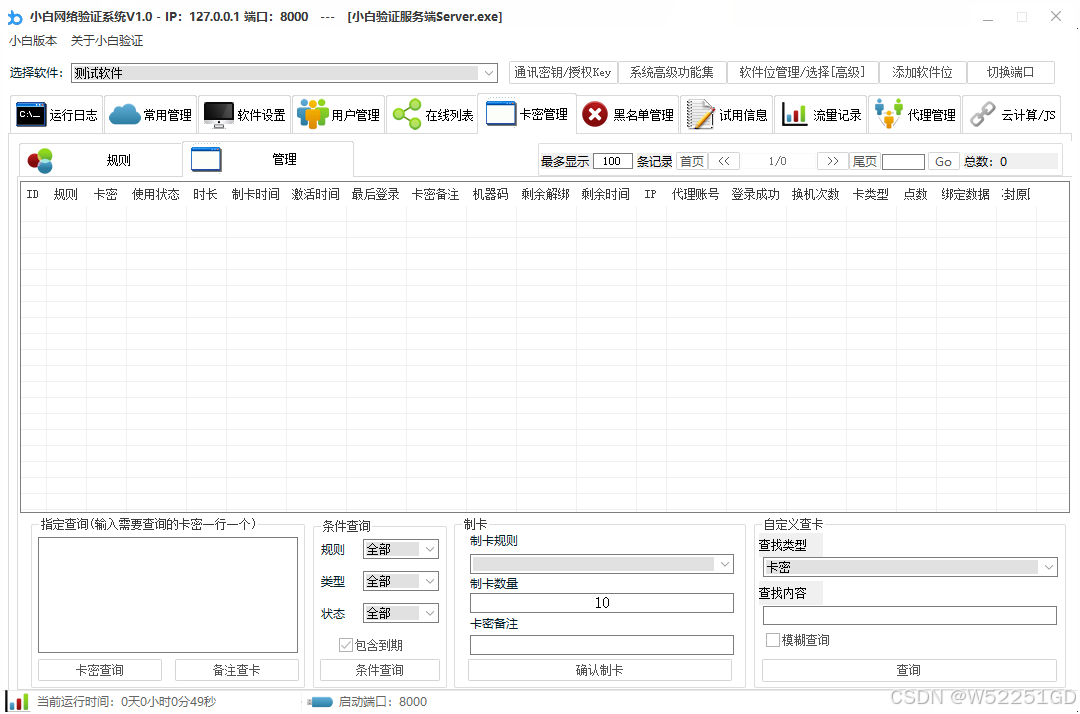
Task: Go to 首页 first page
Action: click(692, 161)
